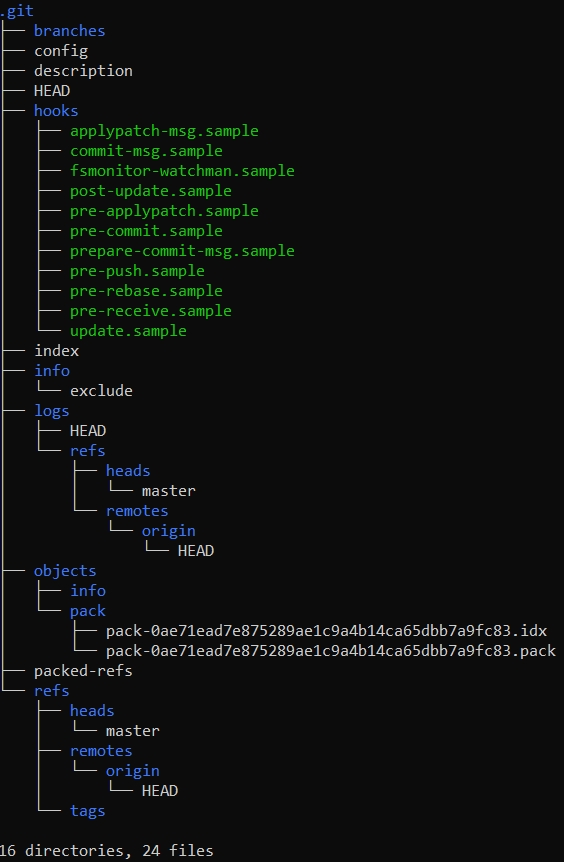Click the config file name
The height and width of the screenshot is (862, 564).
tap(60, 51)
